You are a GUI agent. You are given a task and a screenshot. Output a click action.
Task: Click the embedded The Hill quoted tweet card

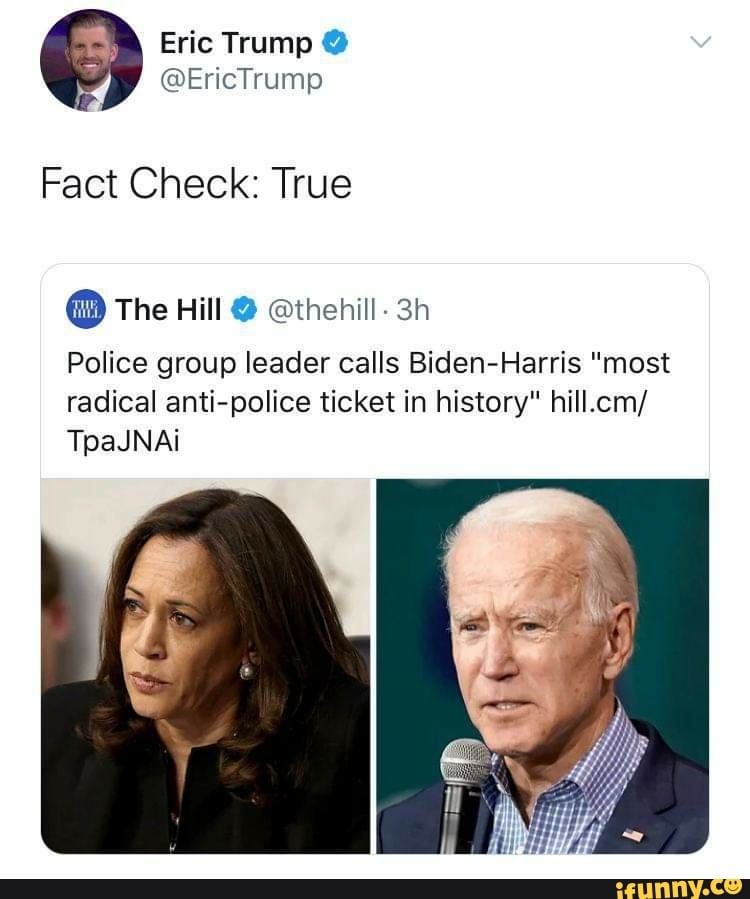[x=375, y=560]
